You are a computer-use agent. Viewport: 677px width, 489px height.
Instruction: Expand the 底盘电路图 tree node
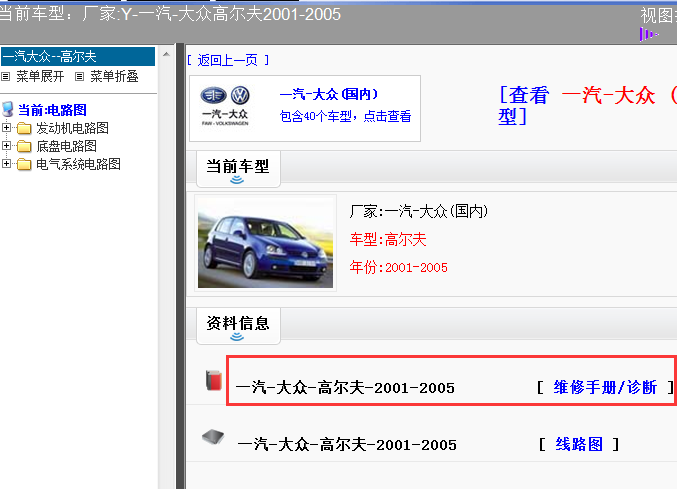click(x=6, y=145)
